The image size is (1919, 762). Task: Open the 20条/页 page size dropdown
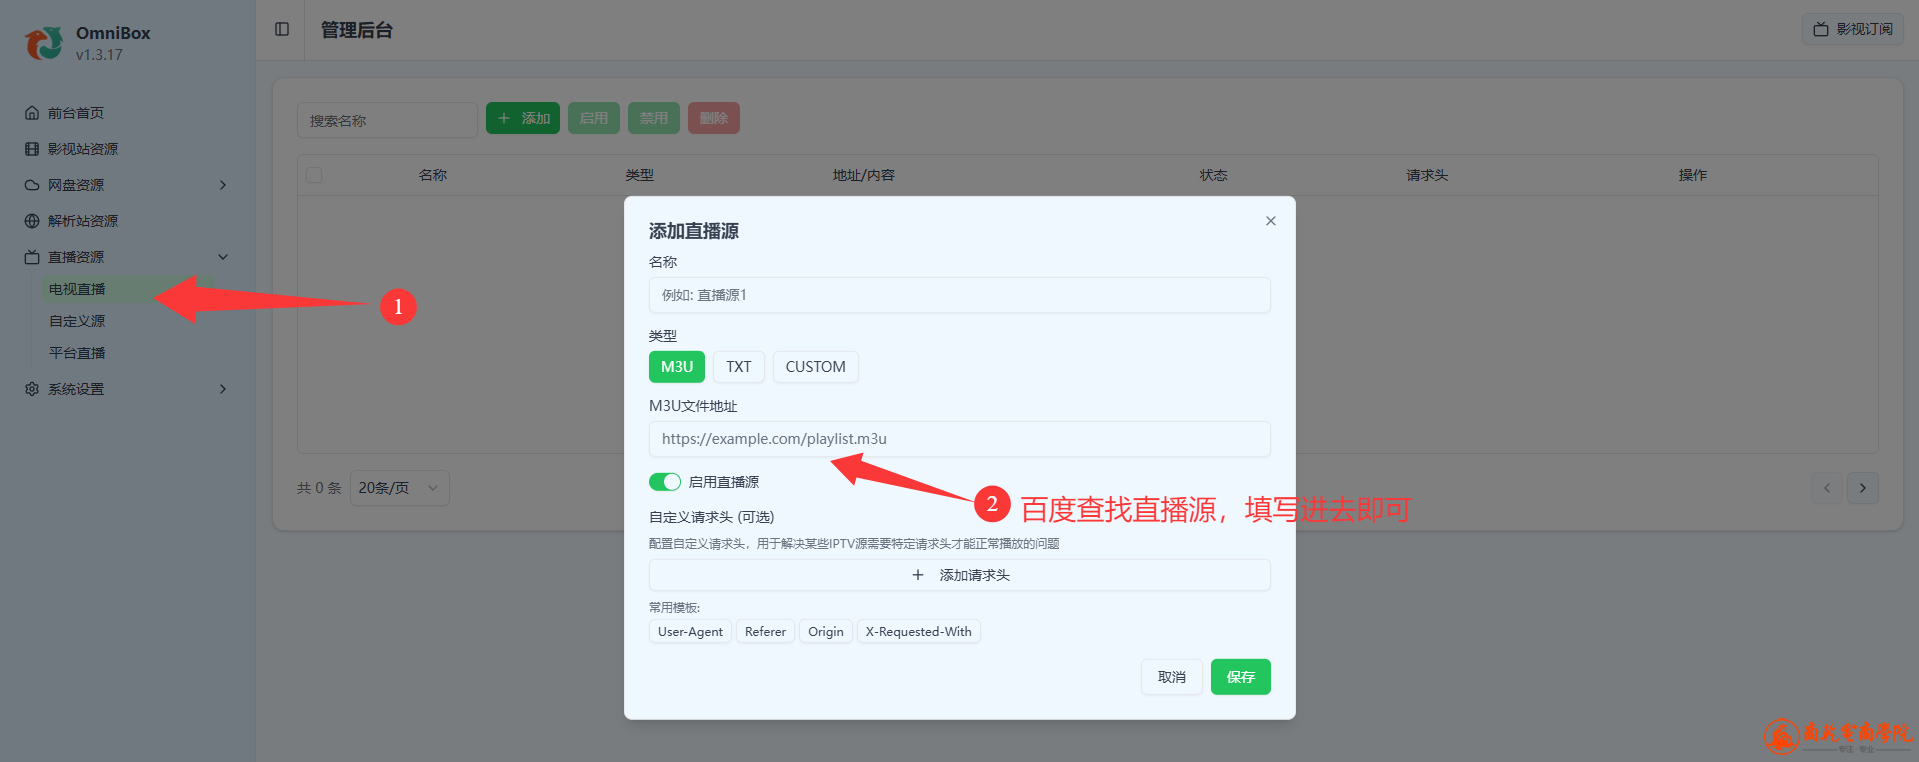click(x=399, y=488)
